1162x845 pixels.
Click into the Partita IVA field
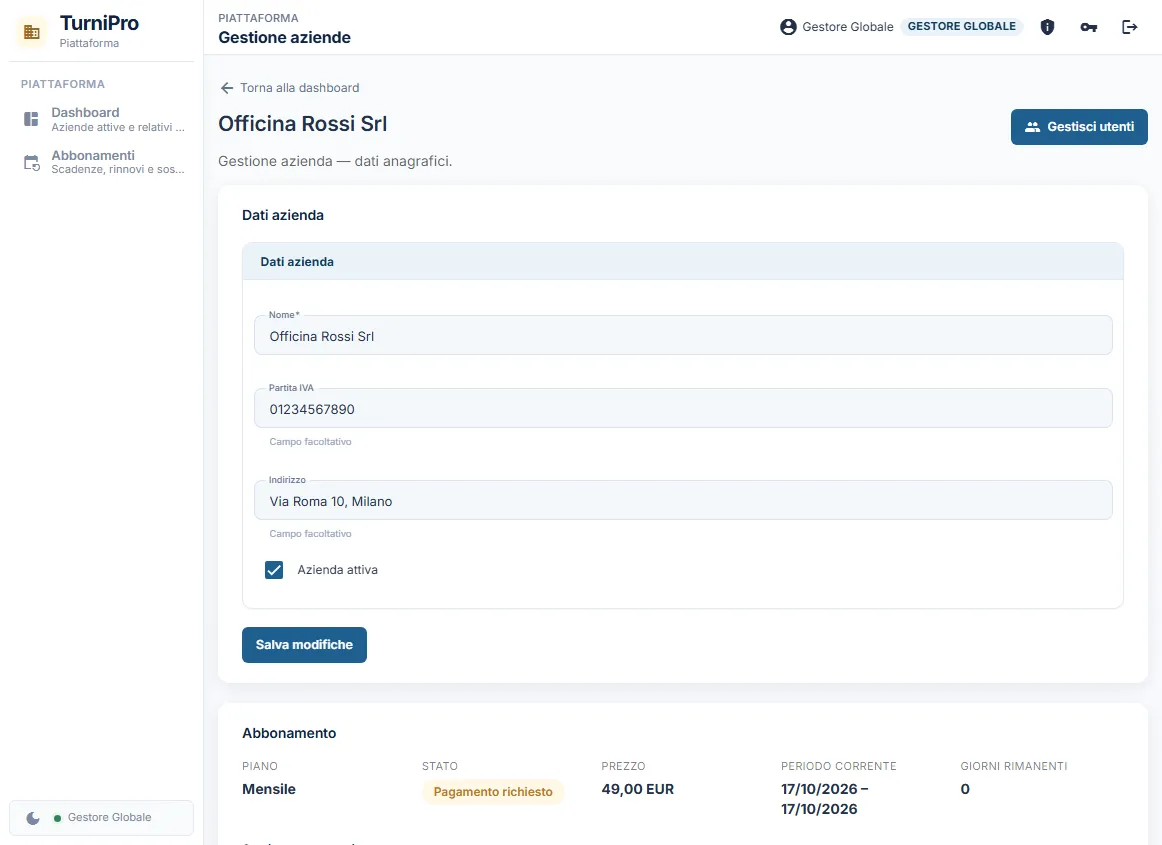pos(683,408)
